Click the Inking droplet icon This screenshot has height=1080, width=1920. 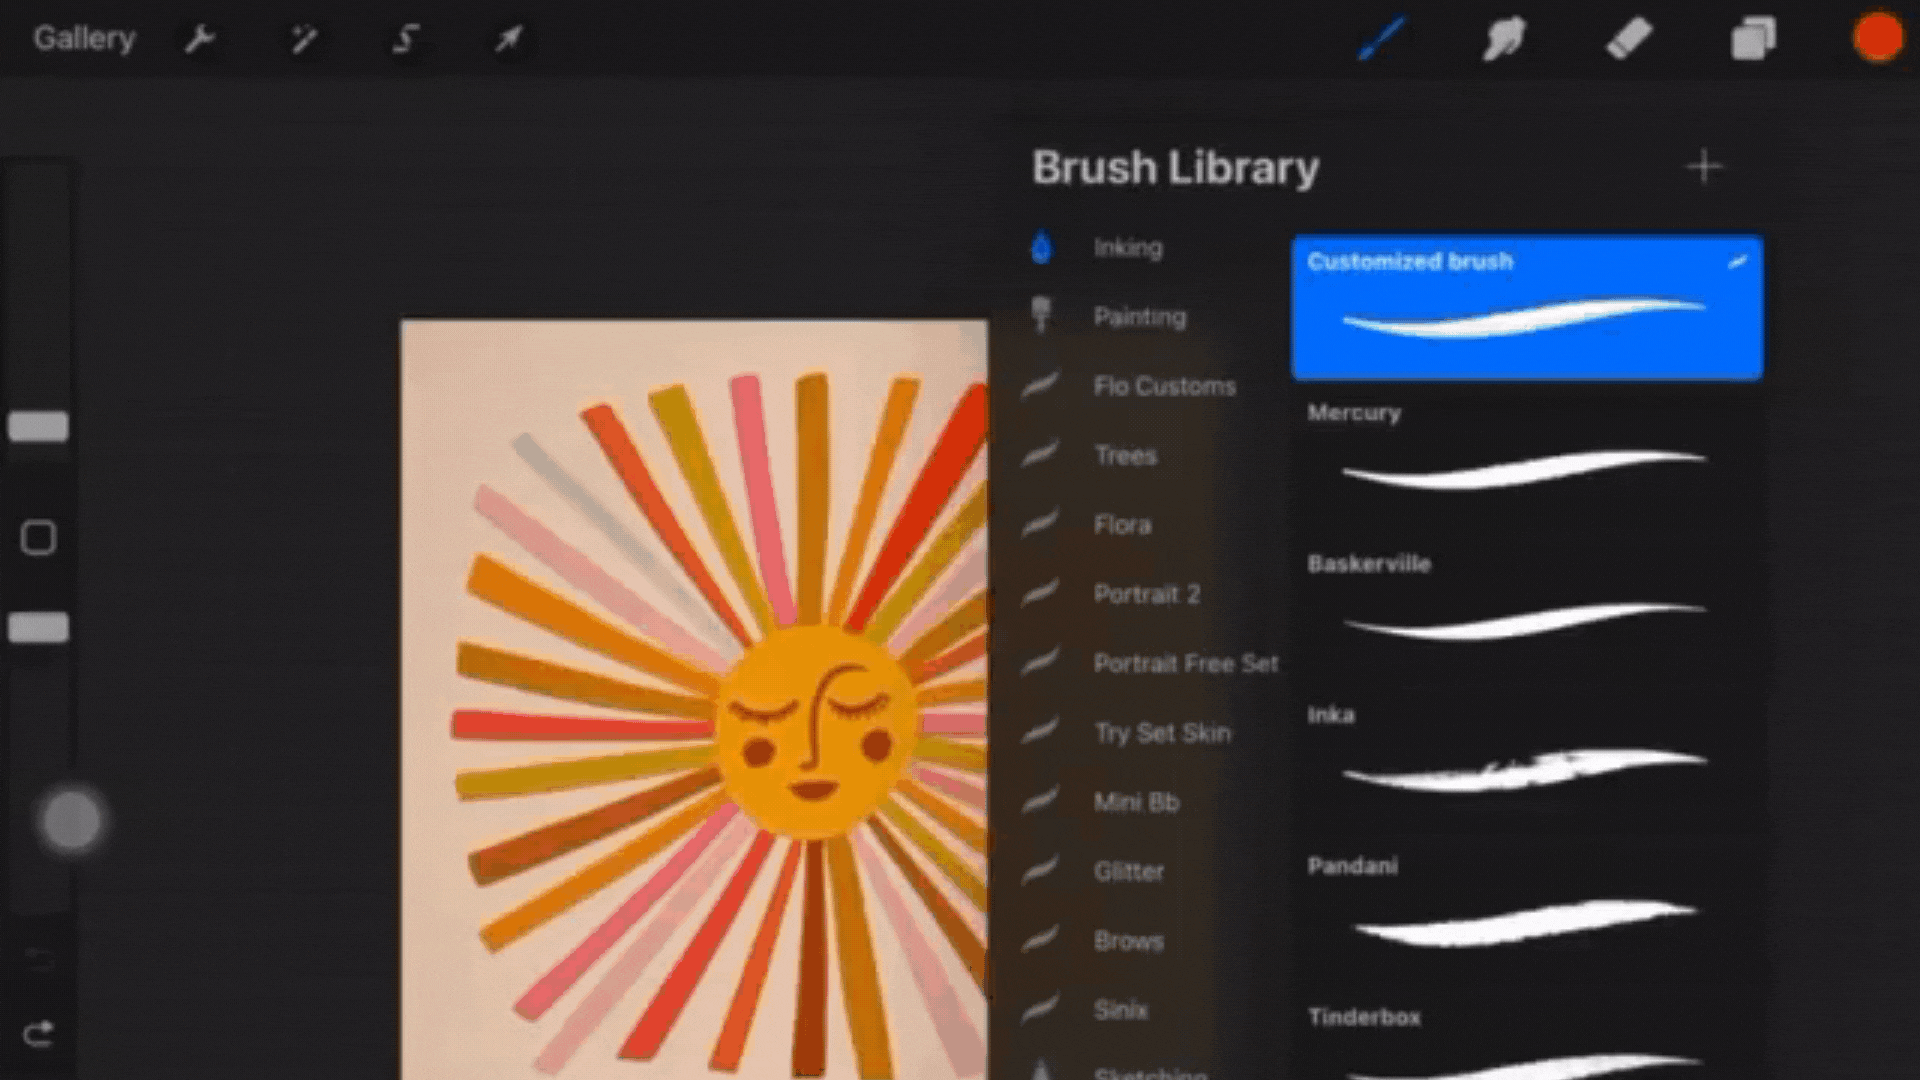coord(1041,247)
